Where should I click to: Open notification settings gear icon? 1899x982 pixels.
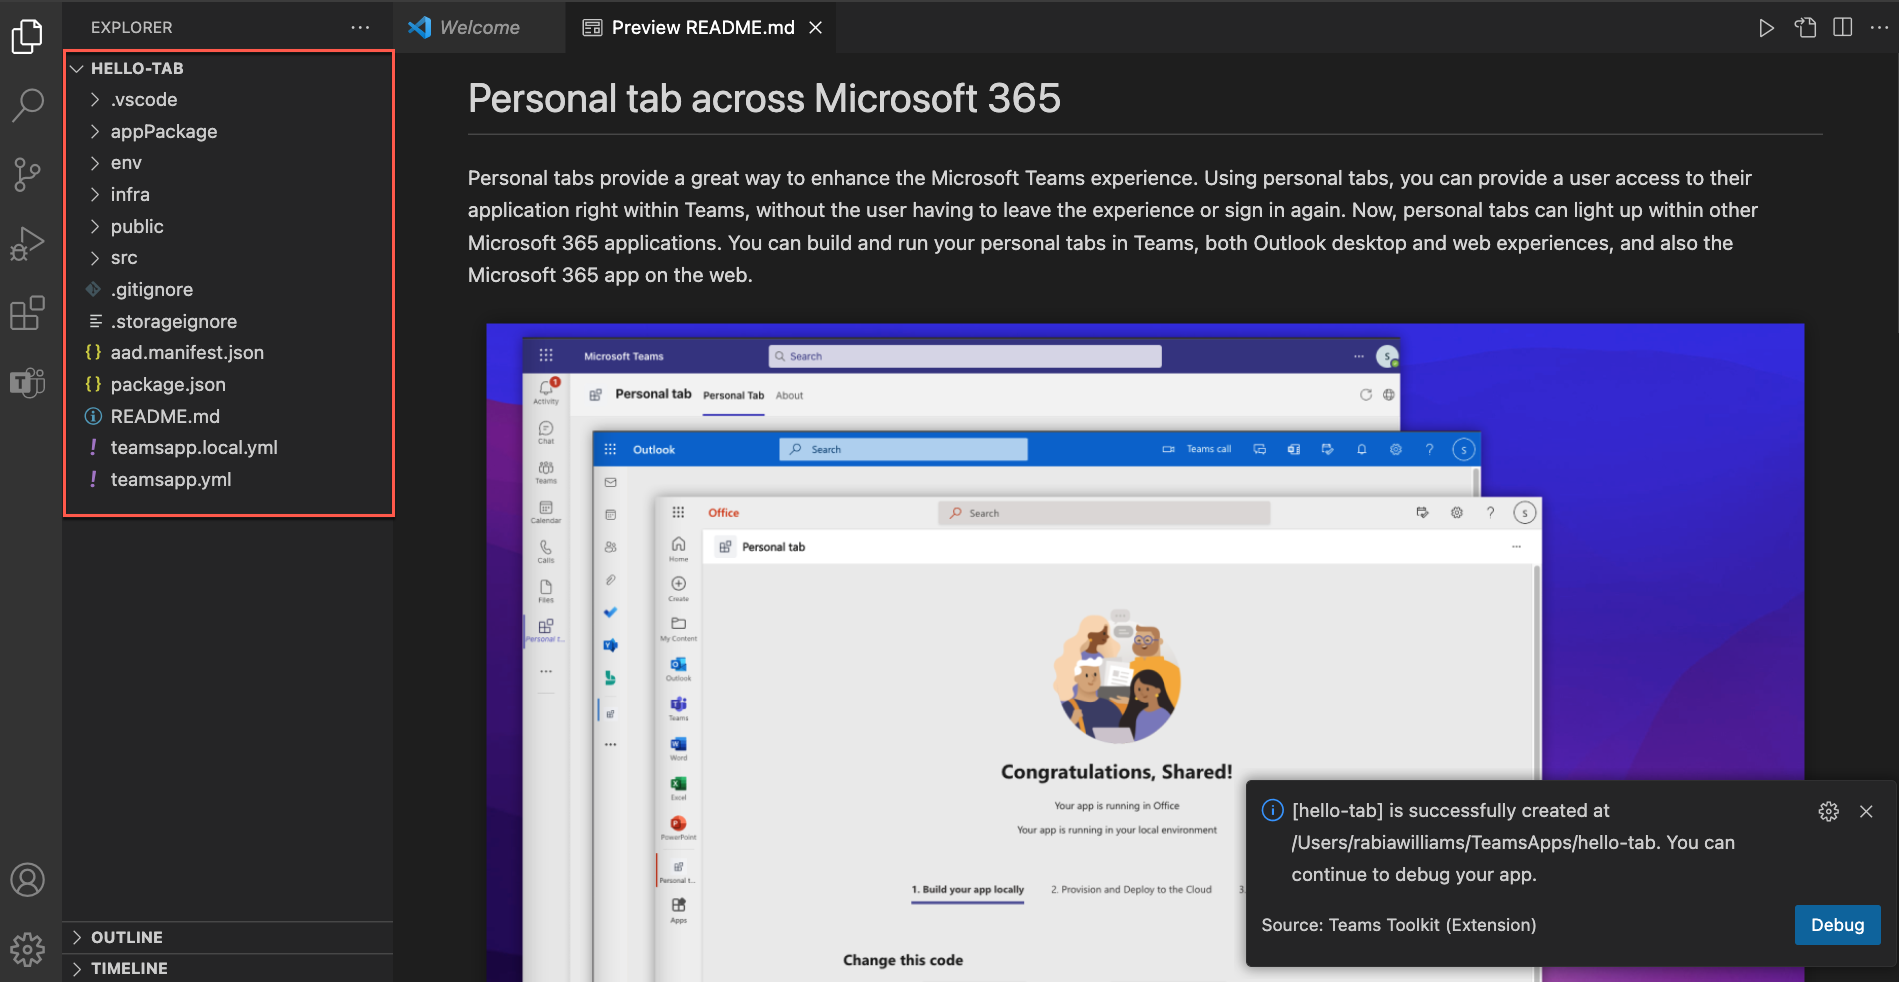1829,811
